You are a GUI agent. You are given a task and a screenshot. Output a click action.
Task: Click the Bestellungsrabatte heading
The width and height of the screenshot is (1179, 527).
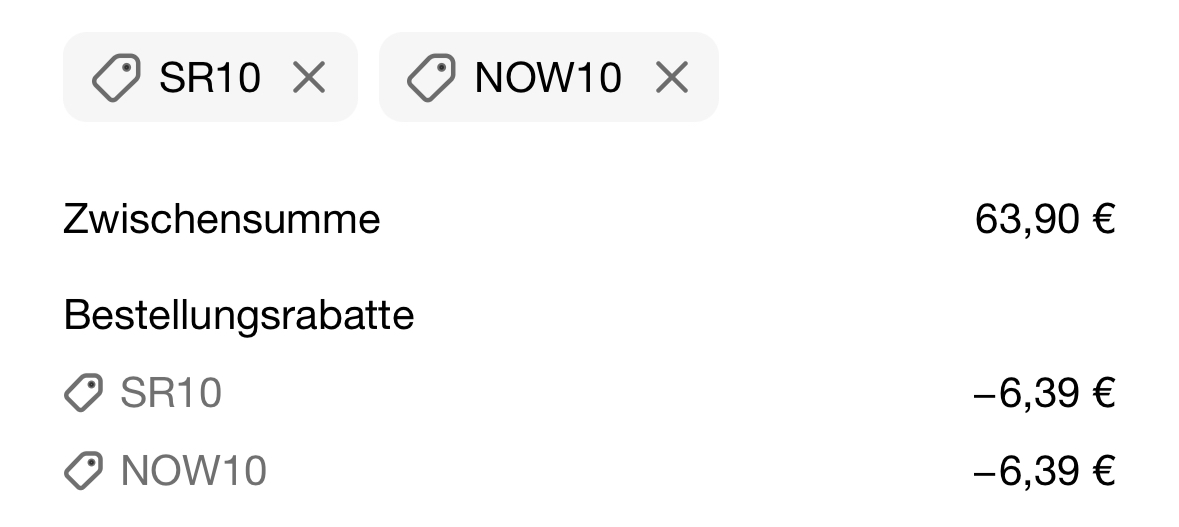[x=239, y=314]
